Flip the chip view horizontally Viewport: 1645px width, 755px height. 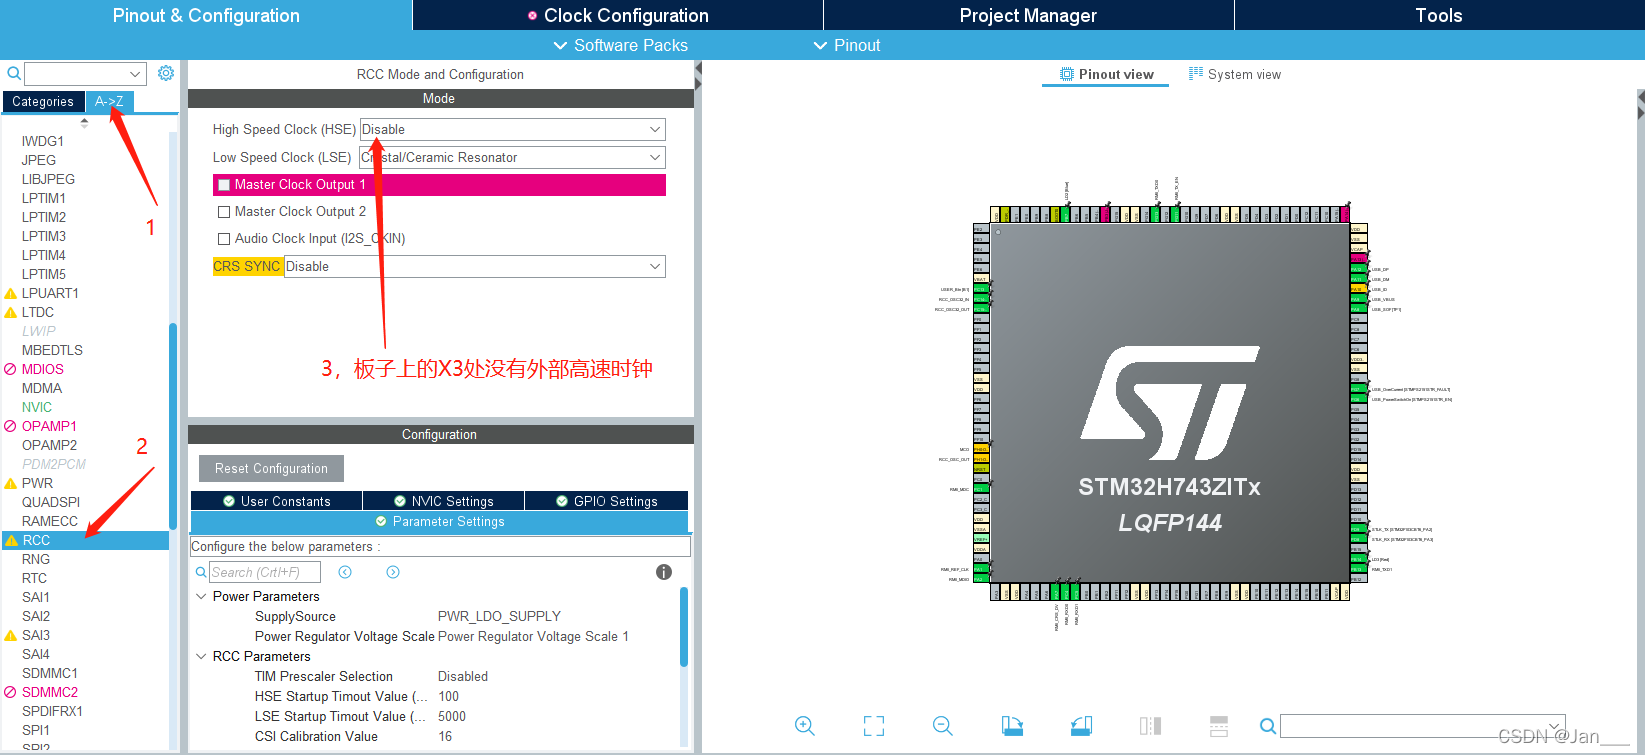click(1150, 726)
